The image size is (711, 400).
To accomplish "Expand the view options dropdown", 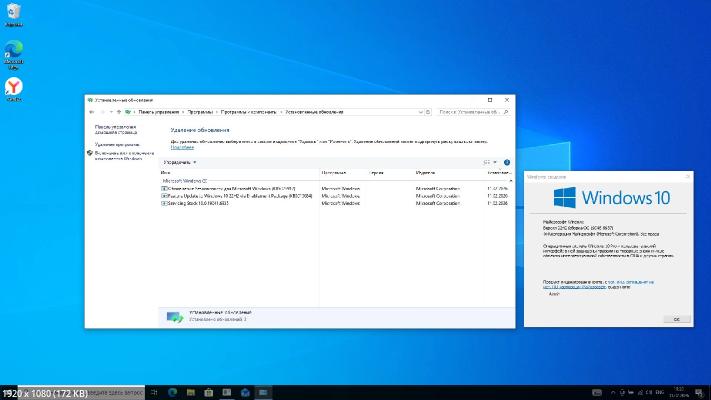I will [494, 161].
